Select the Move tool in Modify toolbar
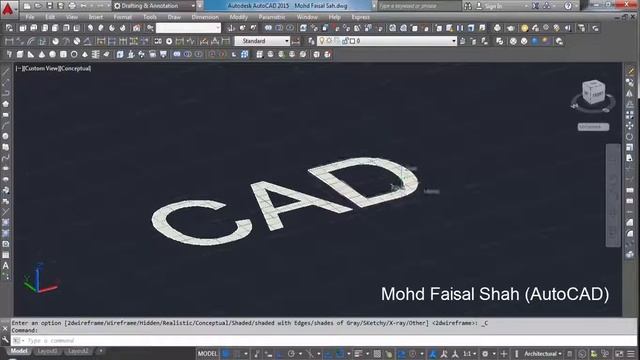The image size is (640, 360). tap(629, 126)
